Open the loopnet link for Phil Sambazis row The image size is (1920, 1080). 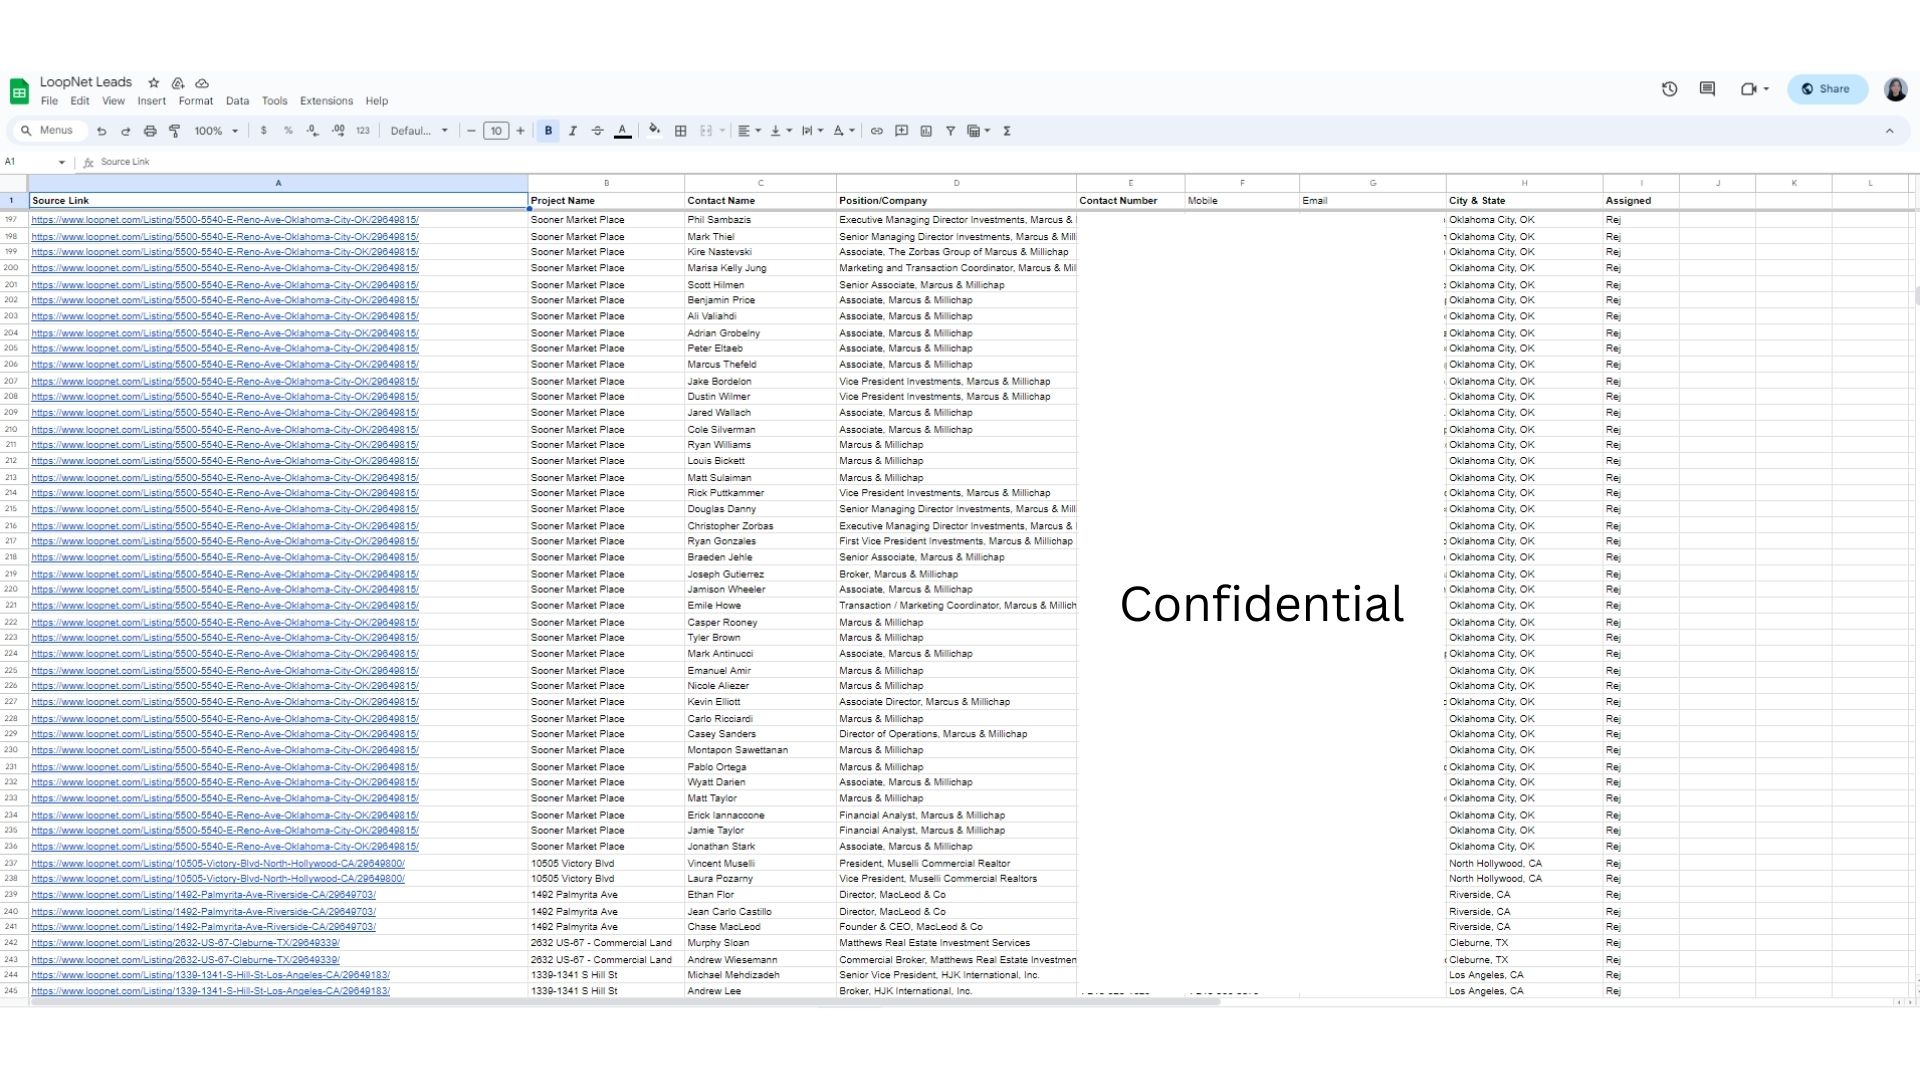[225, 220]
